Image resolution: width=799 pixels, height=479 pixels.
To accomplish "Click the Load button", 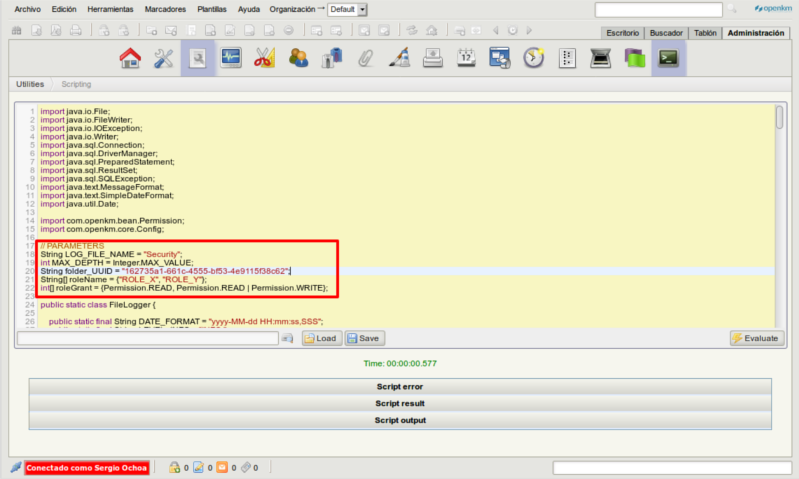I will (321, 339).
